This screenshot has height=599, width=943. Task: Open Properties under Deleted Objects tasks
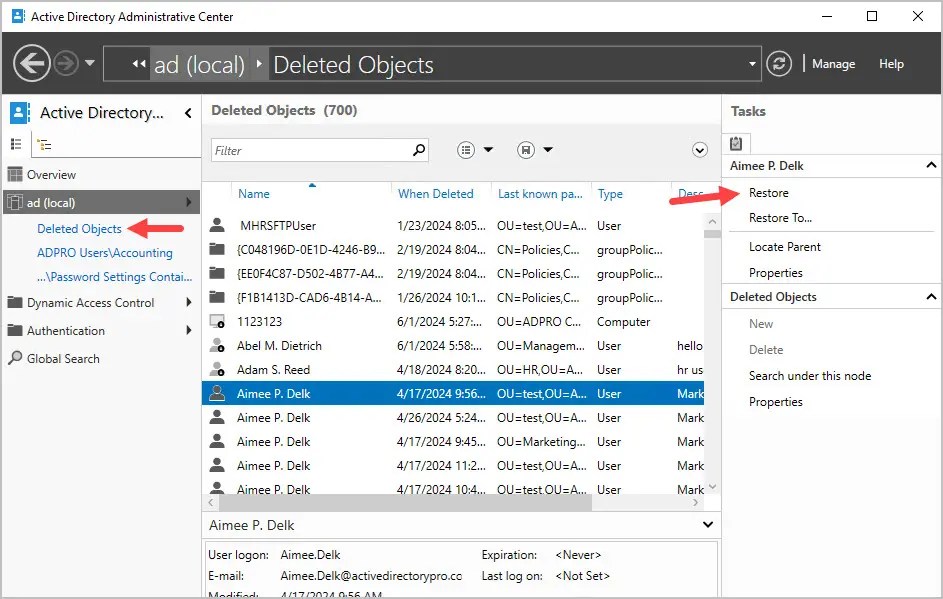775,402
